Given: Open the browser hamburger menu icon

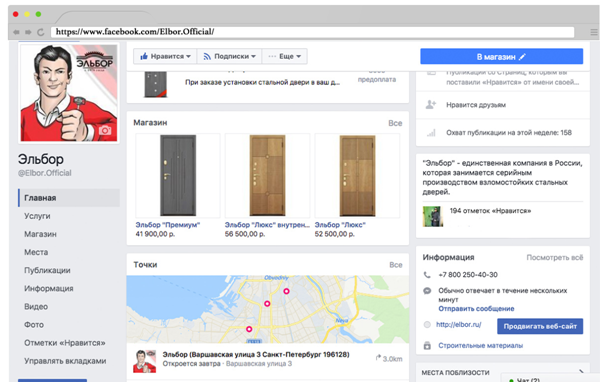Looking at the screenshot, I should coord(594,32).
